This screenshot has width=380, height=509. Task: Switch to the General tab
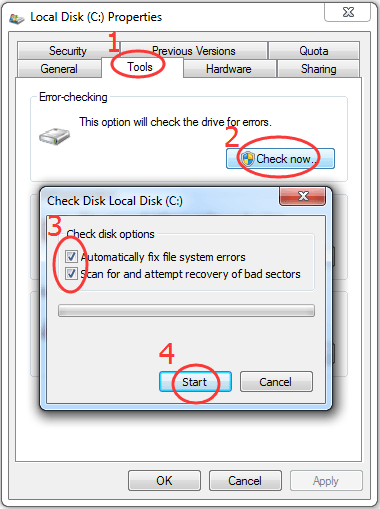pyautogui.click(x=59, y=69)
